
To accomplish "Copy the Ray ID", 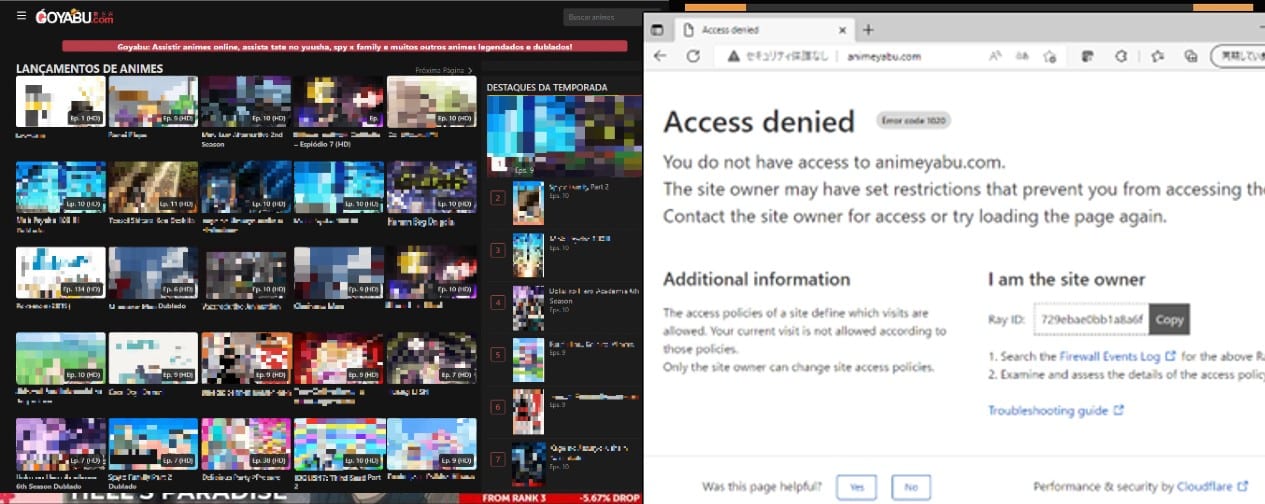I will 1169,320.
